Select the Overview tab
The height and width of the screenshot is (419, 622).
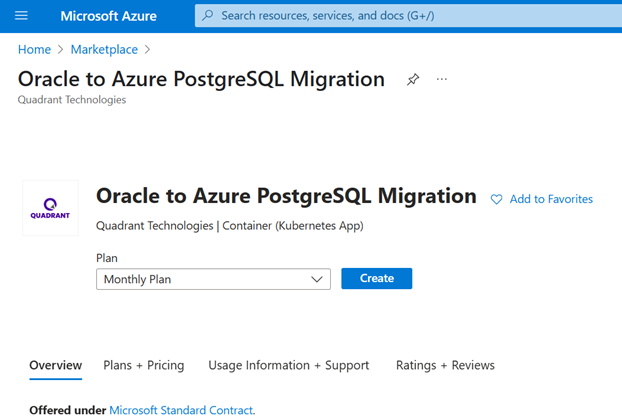tap(56, 366)
